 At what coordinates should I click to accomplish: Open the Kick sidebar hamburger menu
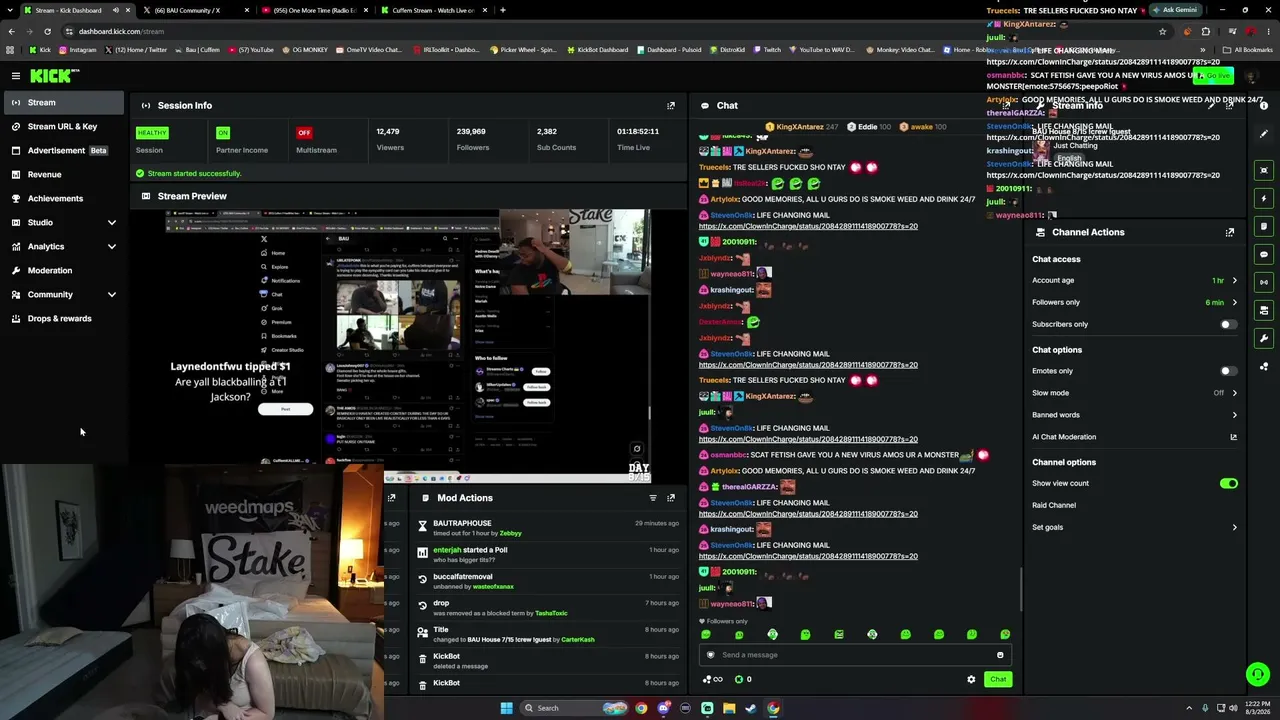click(16, 75)
